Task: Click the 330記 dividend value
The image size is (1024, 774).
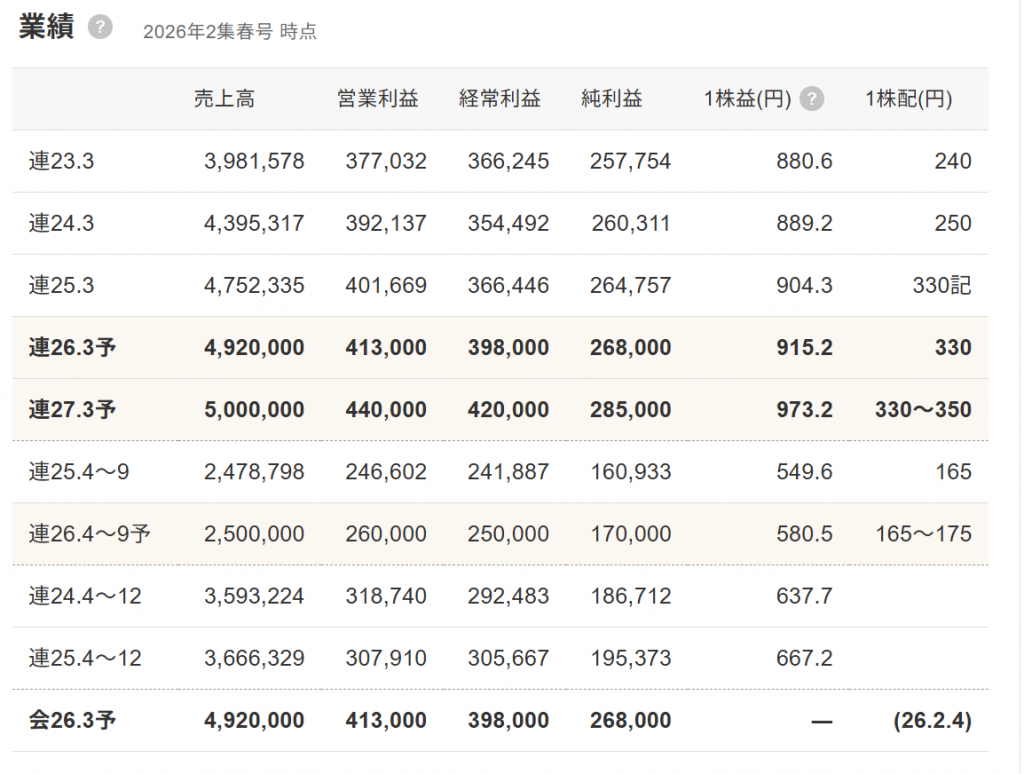Action: pos(941,285)
